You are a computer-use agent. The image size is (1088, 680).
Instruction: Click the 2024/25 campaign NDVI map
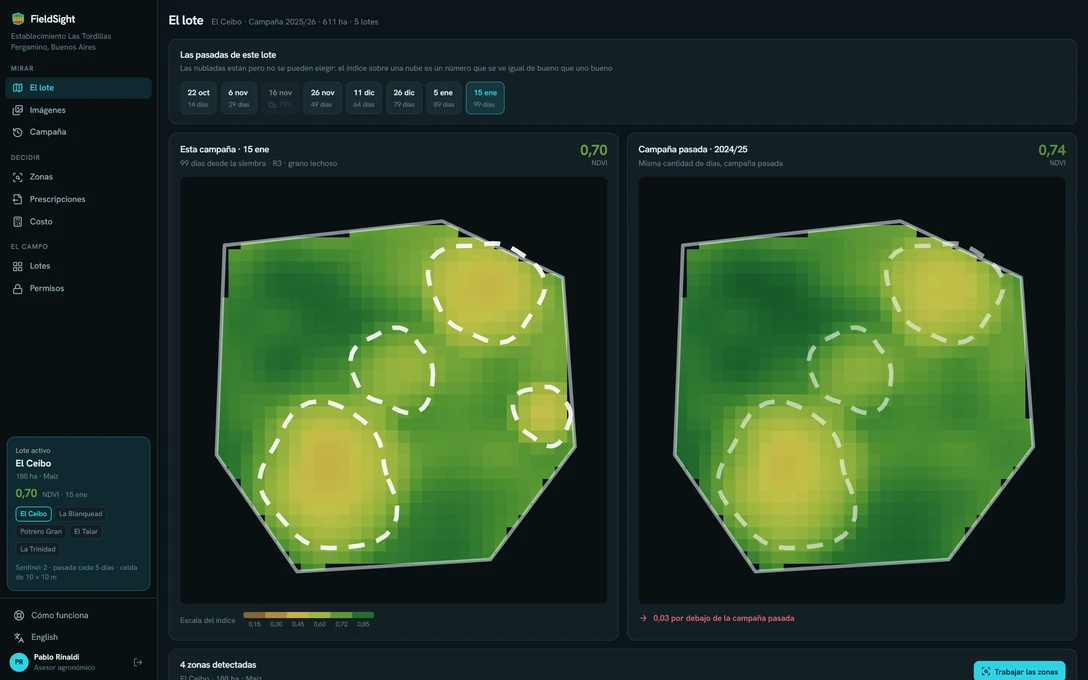pos(851,390)
